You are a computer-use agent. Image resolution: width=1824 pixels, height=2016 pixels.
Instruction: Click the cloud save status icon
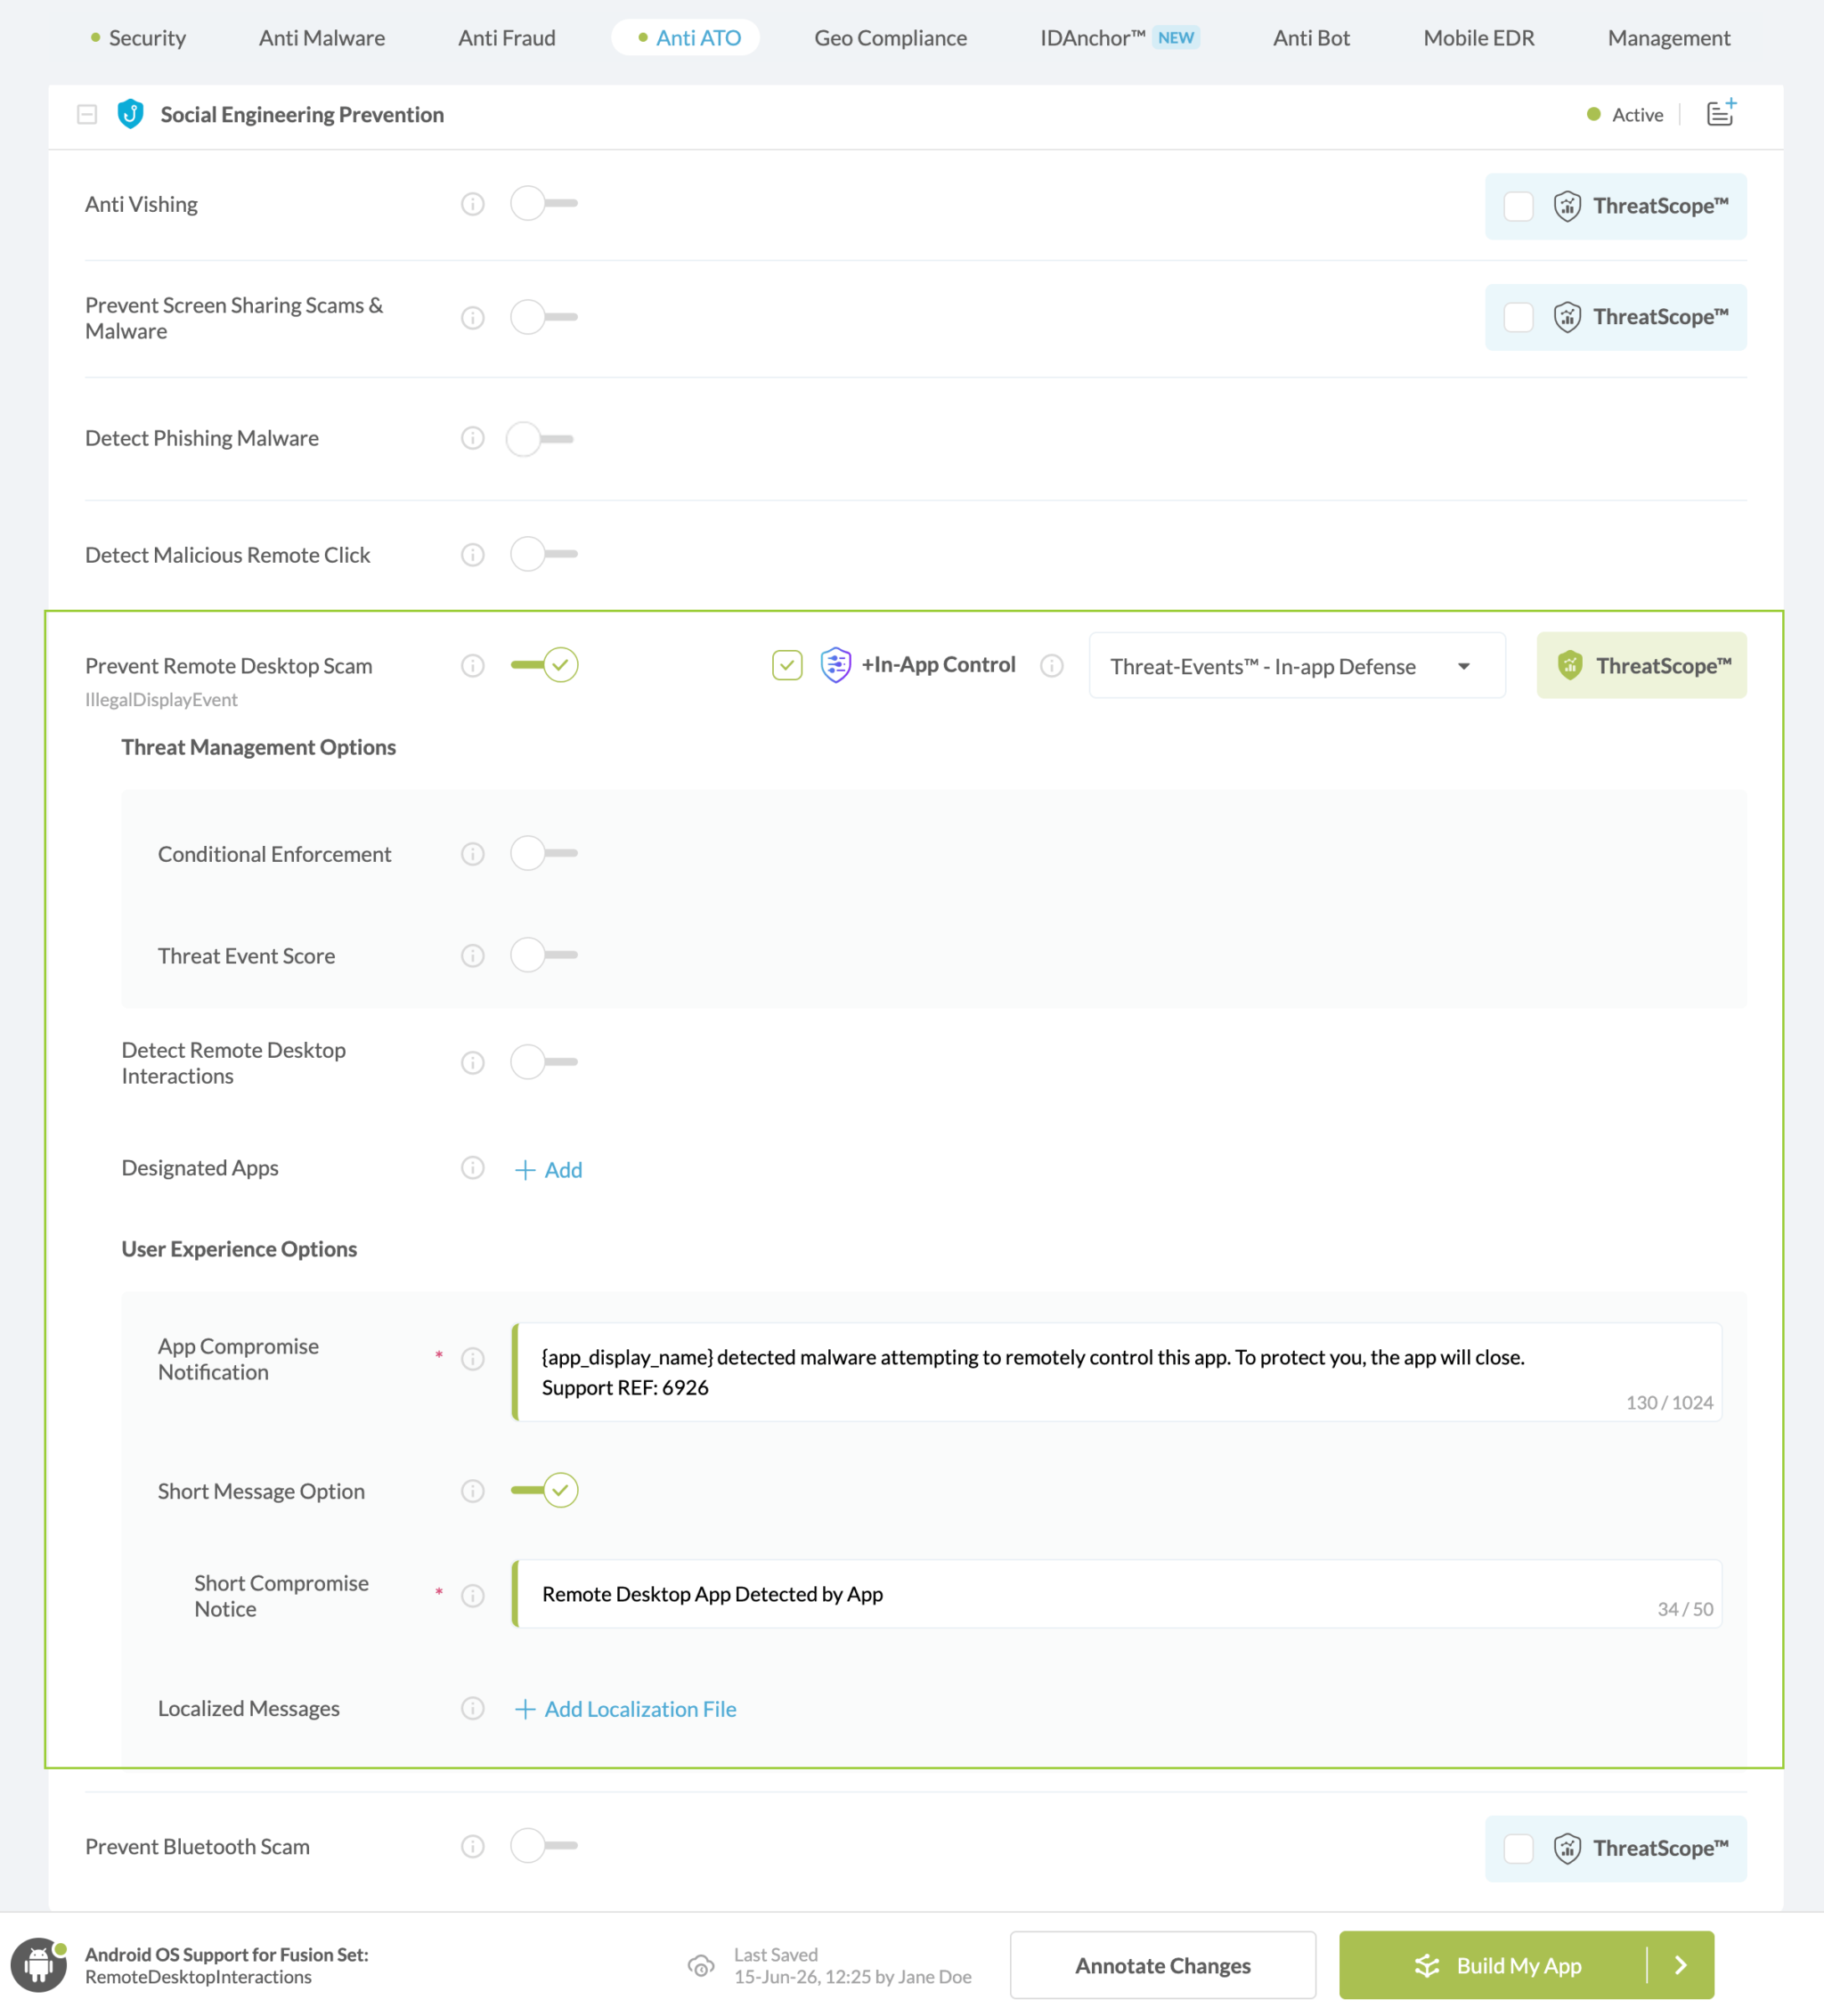[x=701, y=1966]
